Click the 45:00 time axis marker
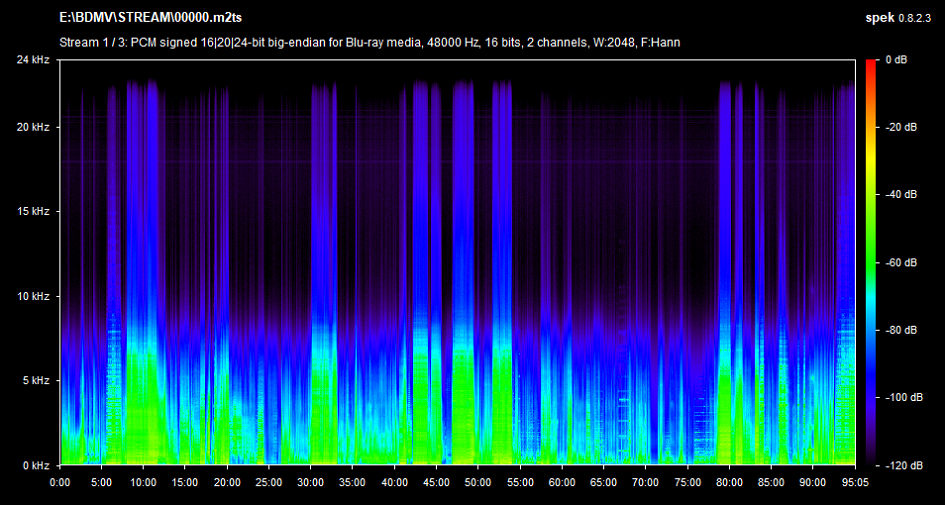945x505 pixels. pyautogui.click(x=437, y=481)
